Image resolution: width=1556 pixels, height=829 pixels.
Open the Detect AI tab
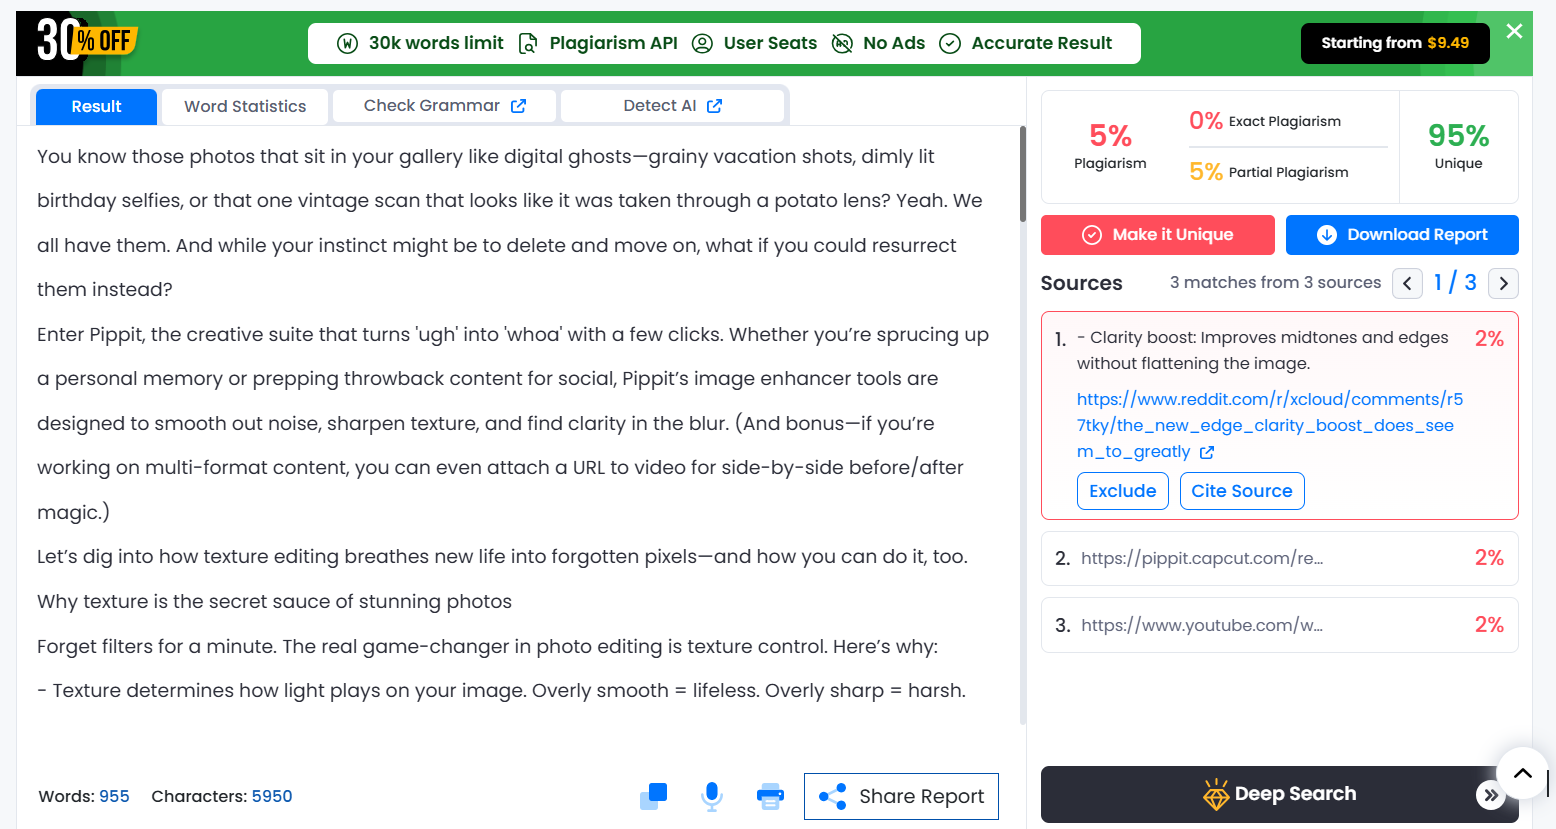pyautogui.click(x=672, y=106)
